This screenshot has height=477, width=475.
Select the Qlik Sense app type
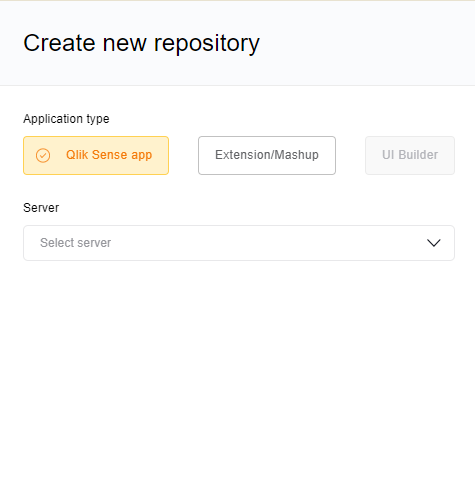click(x=96, y=155)
